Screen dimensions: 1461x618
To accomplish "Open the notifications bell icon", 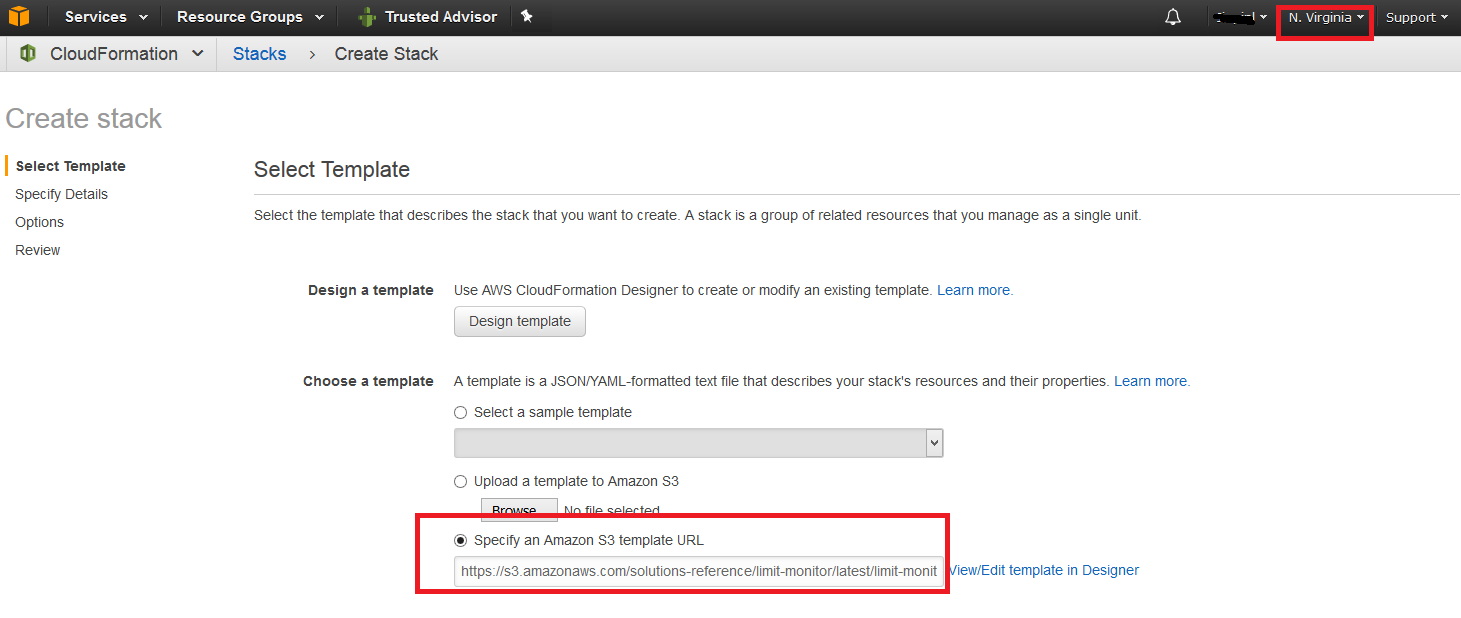I will click(1173, 17).
